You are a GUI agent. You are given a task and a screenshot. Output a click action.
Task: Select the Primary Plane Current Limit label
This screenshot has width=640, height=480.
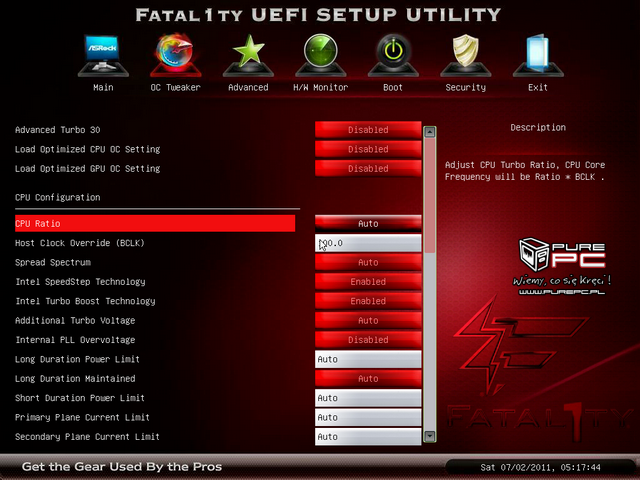pyautogui.click(x=82, y=418)
